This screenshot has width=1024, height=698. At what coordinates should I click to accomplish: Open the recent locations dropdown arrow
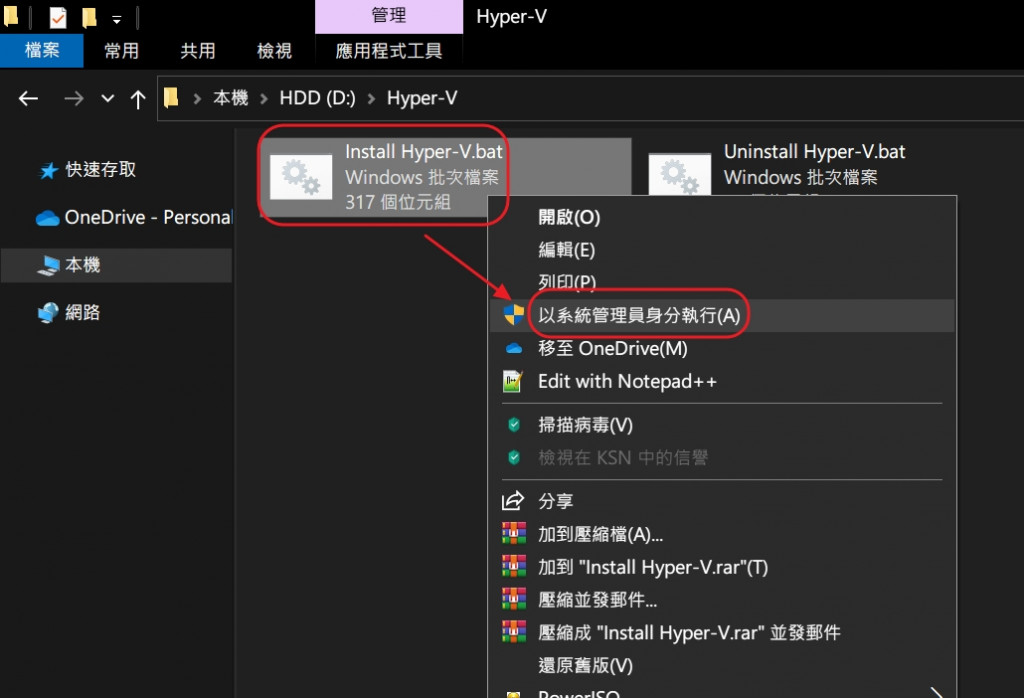coord(108,99)
